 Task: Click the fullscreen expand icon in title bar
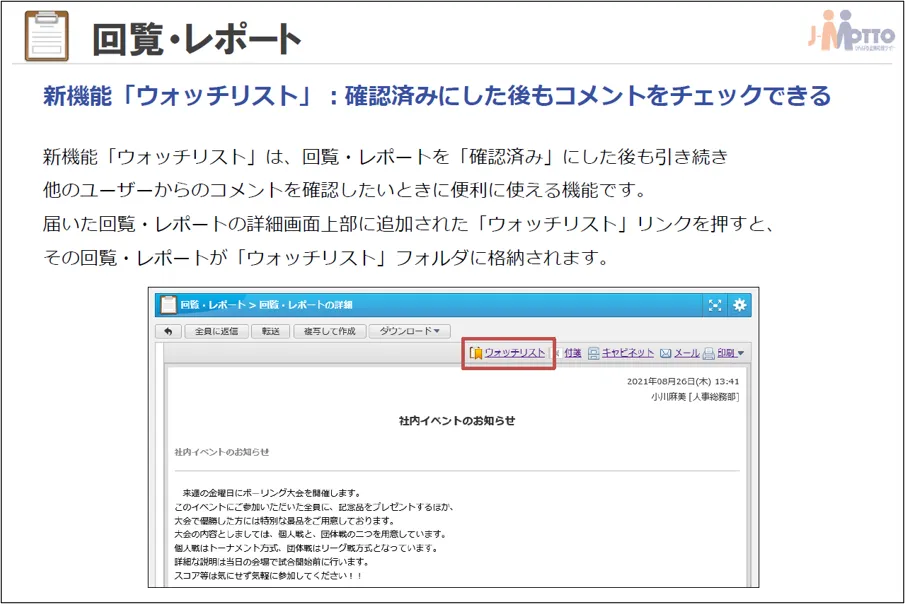click(x=715, y=303)
